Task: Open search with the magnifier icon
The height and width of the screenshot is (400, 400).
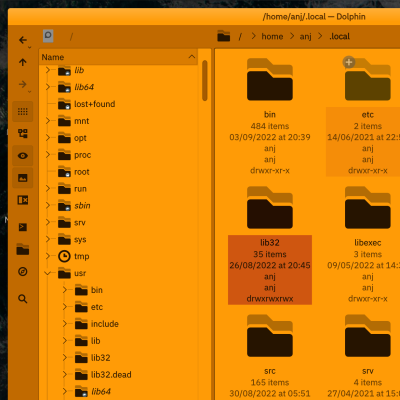Action: coord(23,299)
